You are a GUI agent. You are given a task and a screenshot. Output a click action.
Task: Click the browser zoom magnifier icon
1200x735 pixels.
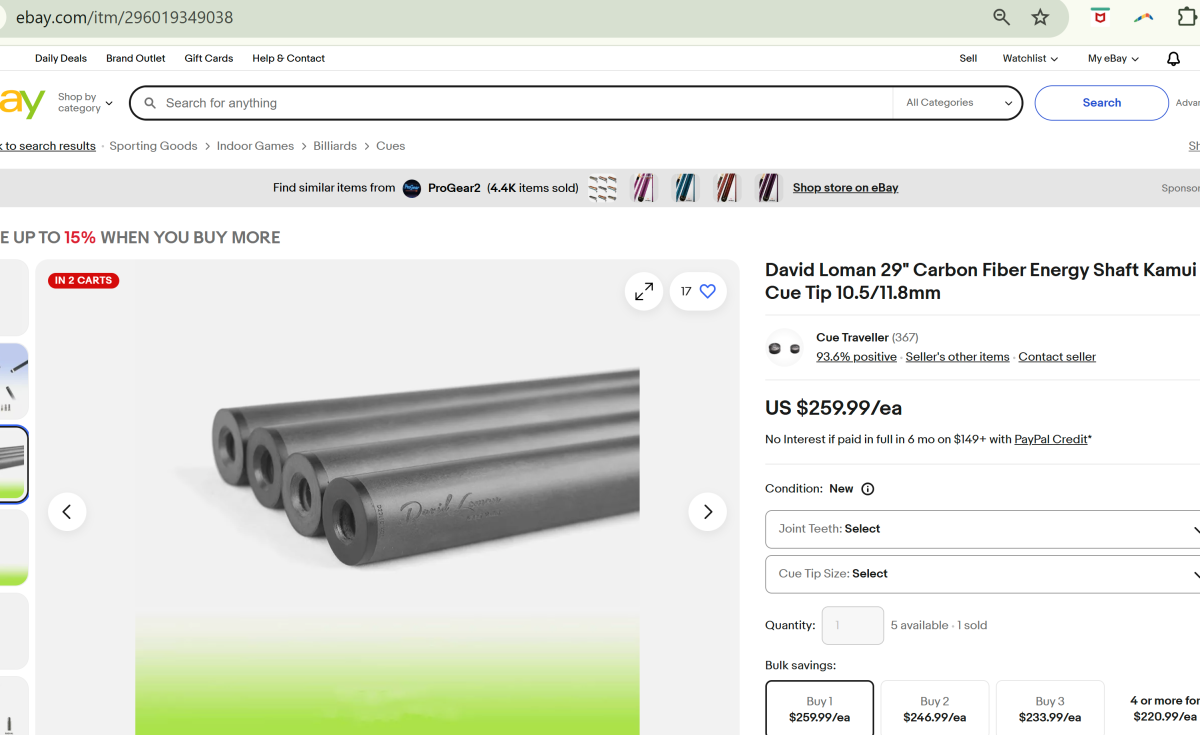1001,17
